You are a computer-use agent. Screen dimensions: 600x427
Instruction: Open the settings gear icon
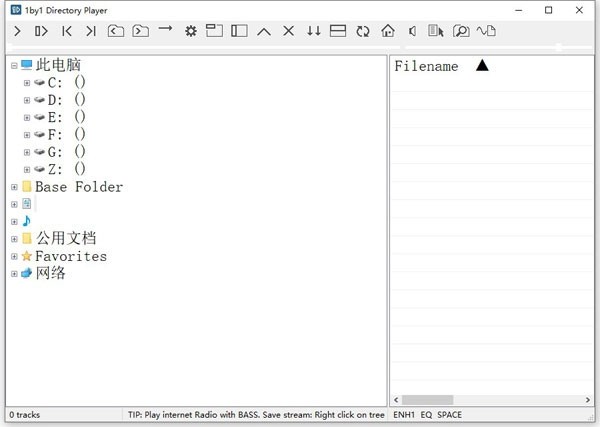point(191,32)
